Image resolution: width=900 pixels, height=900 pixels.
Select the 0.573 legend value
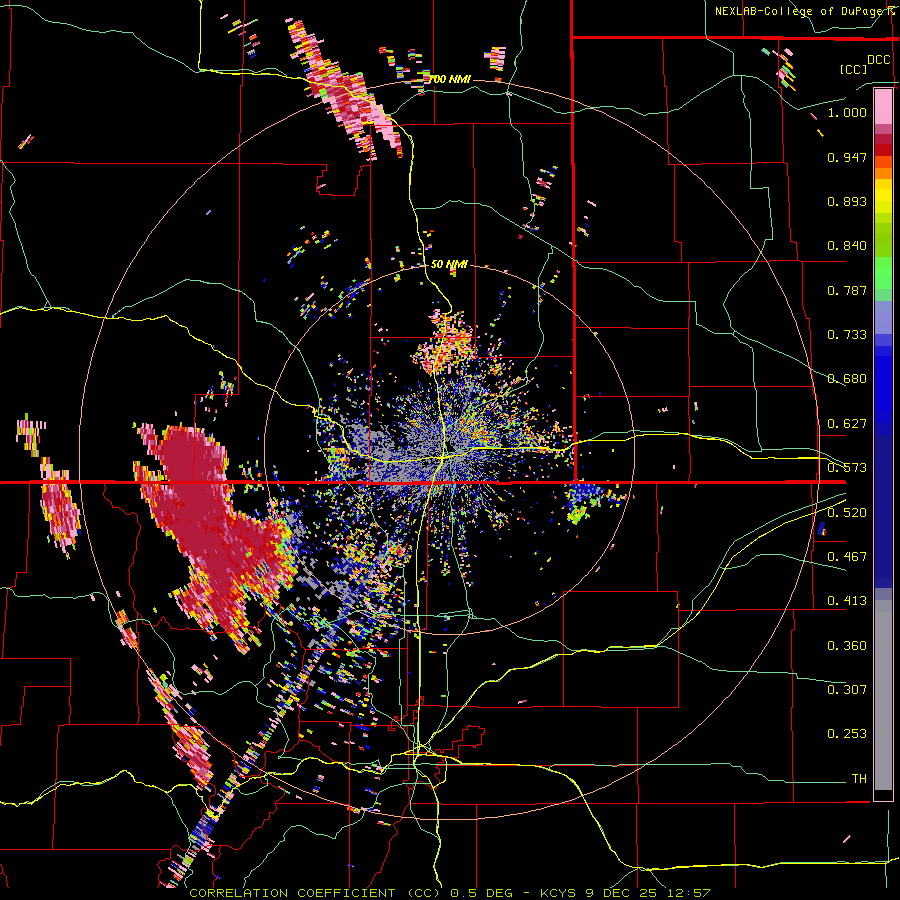click(847, 468)
